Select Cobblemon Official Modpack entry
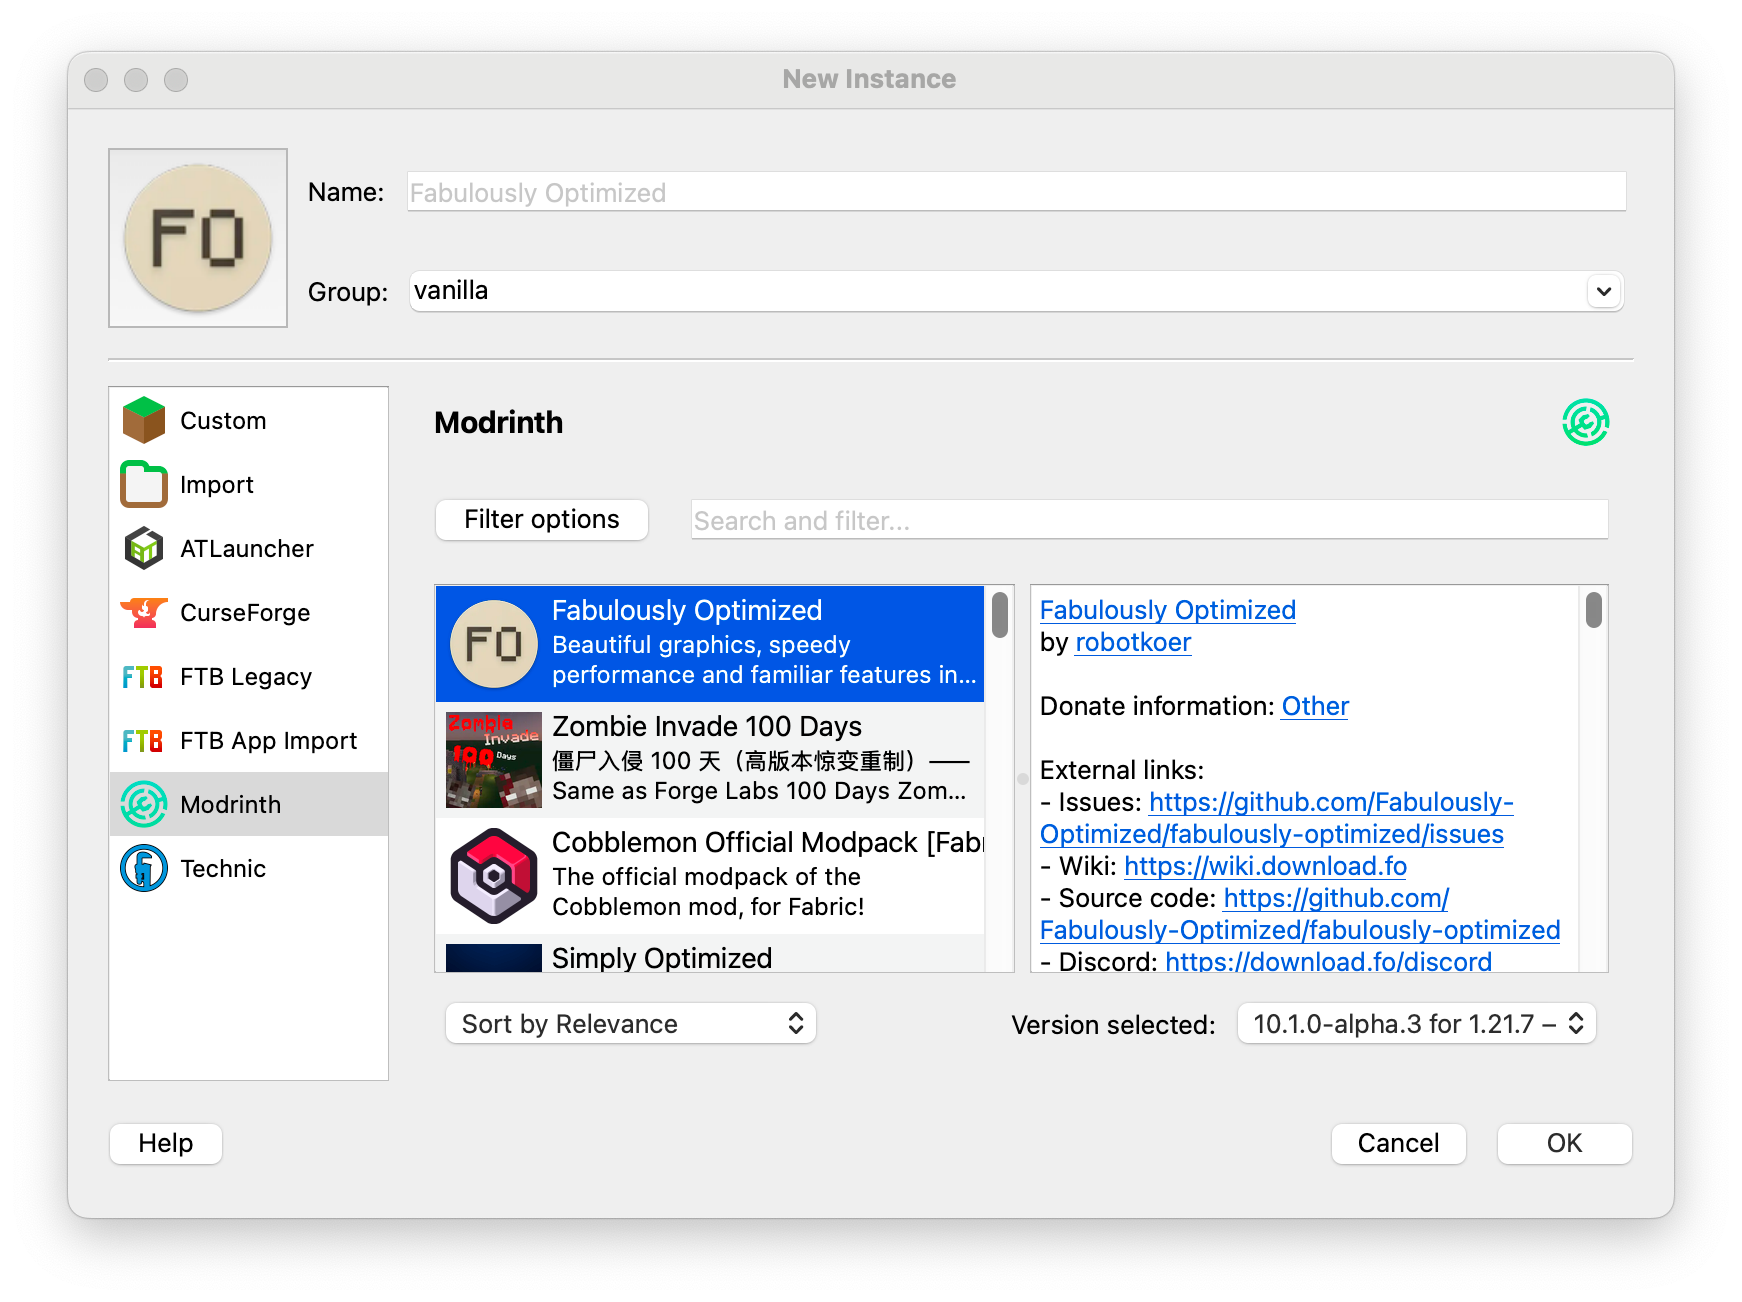This screenshot has width=1742, height=1302. tap(710, 876)
